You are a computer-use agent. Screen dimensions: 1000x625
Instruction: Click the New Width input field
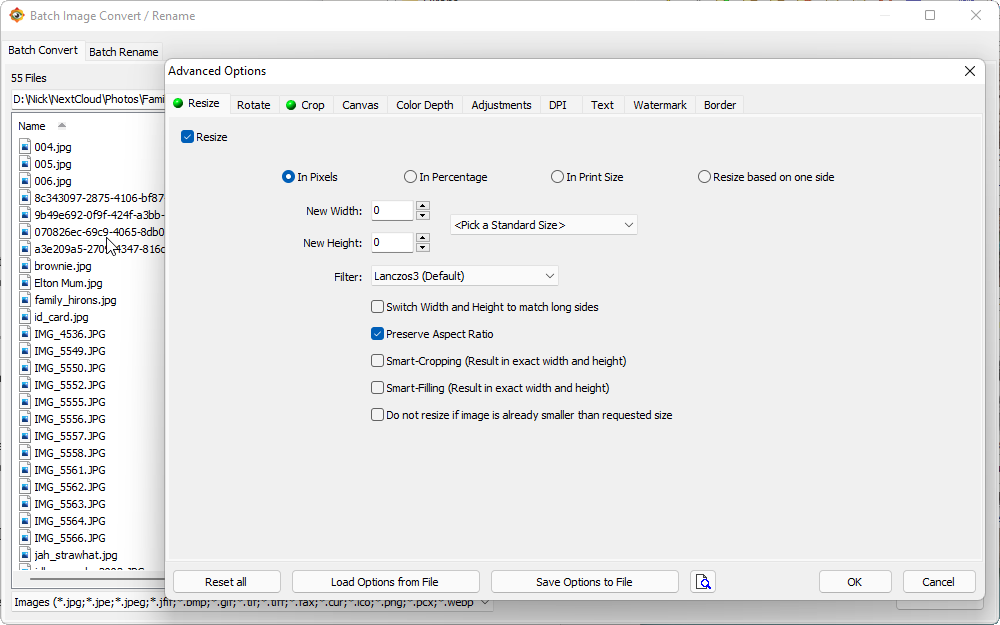[391, 211]
